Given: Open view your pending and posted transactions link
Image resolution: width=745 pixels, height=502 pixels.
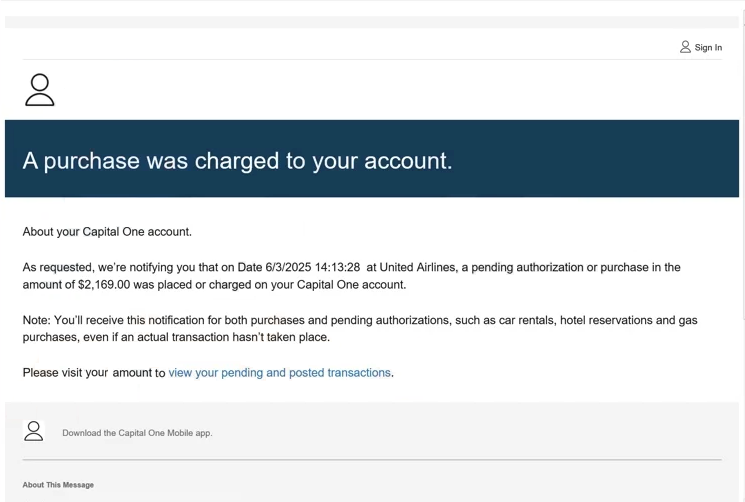Looking at the screenshot, I should 279,373.
